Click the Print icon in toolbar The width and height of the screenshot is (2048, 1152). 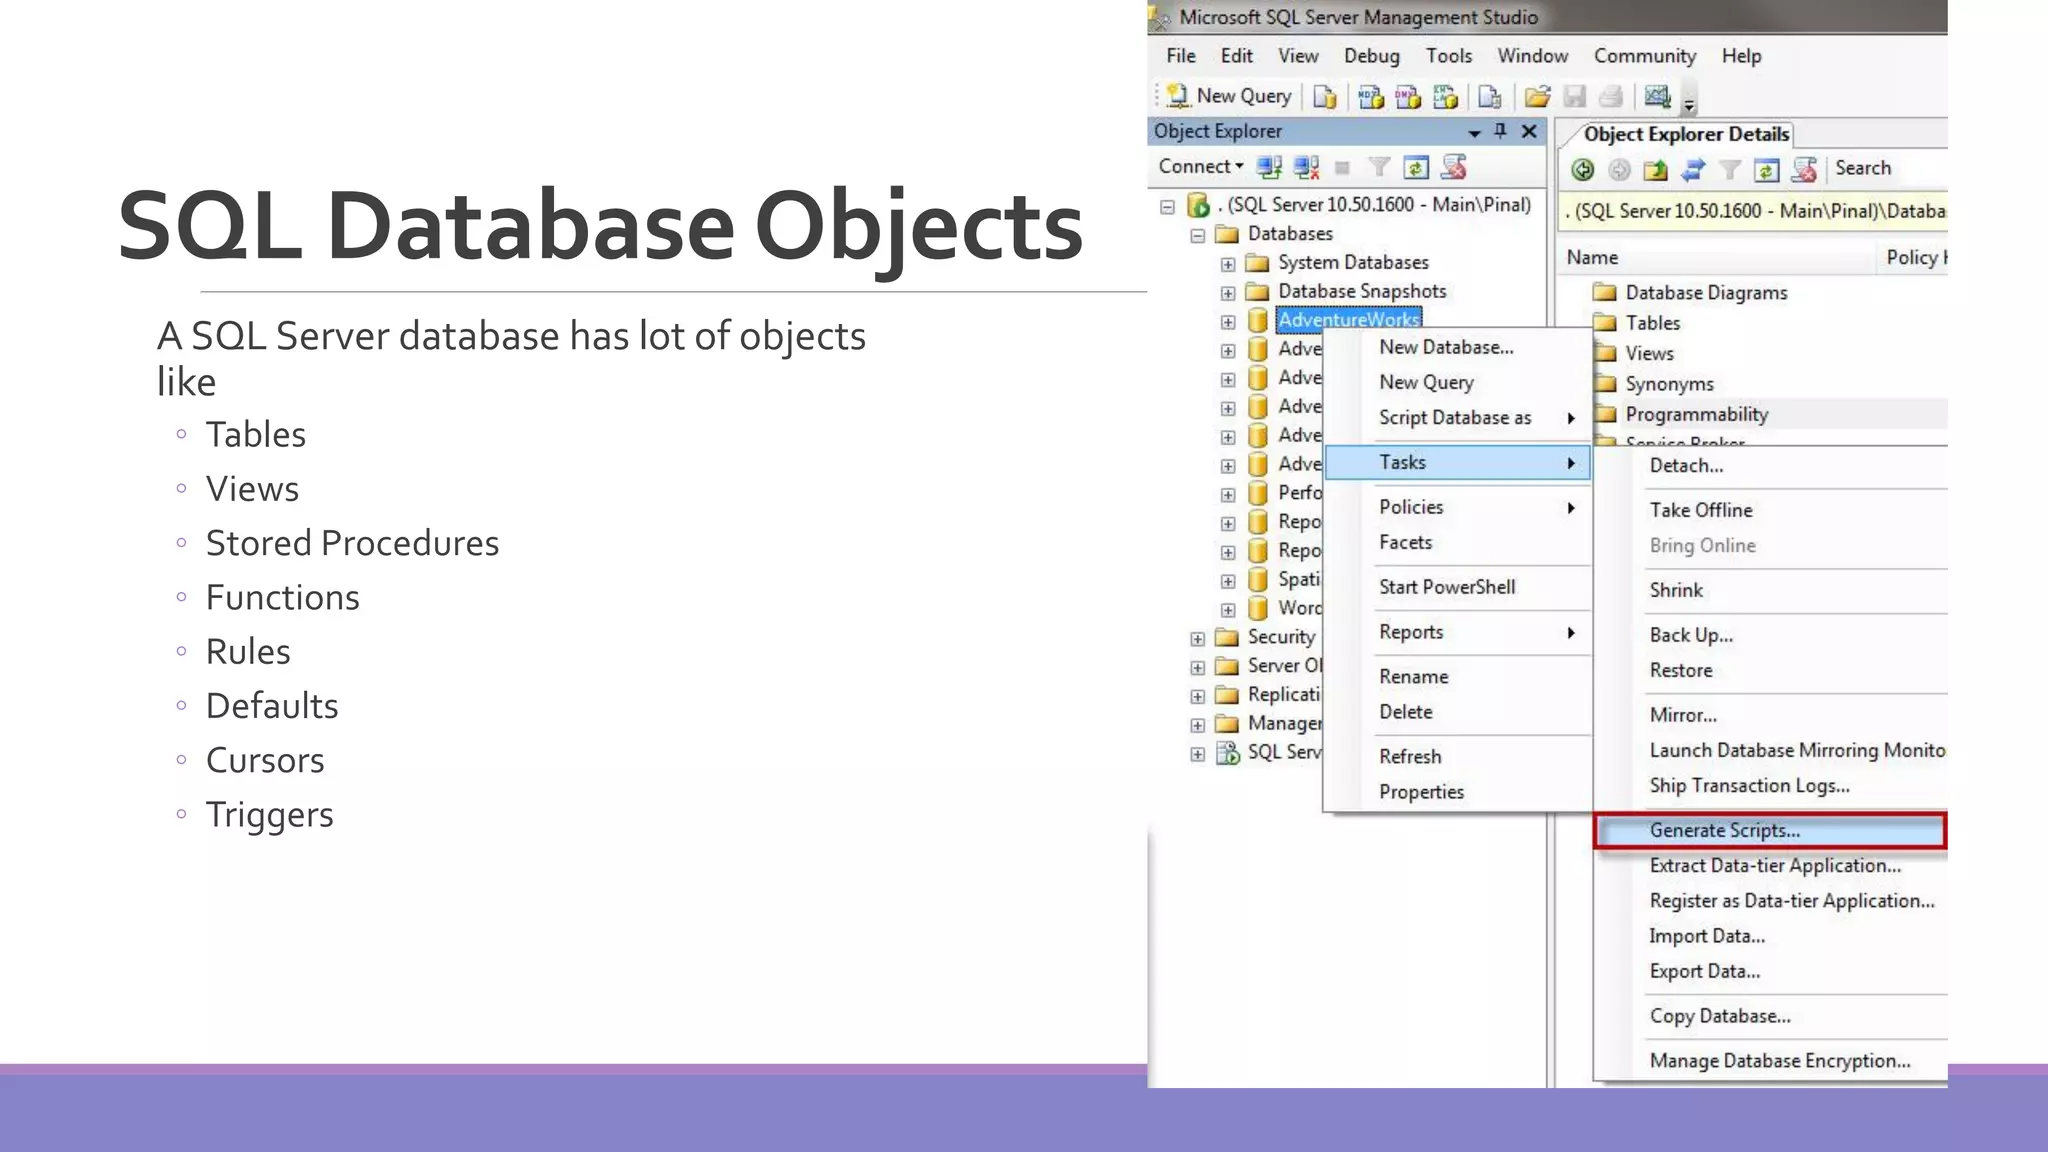click(1611, 97)
